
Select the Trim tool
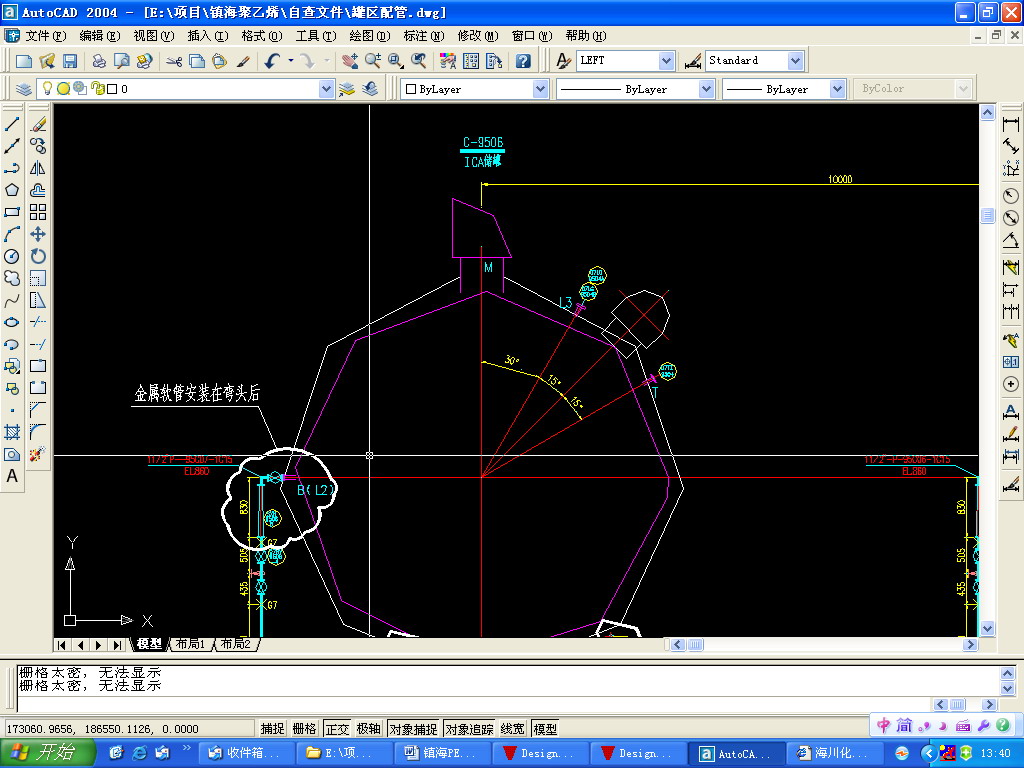click(x=38, y=322)
